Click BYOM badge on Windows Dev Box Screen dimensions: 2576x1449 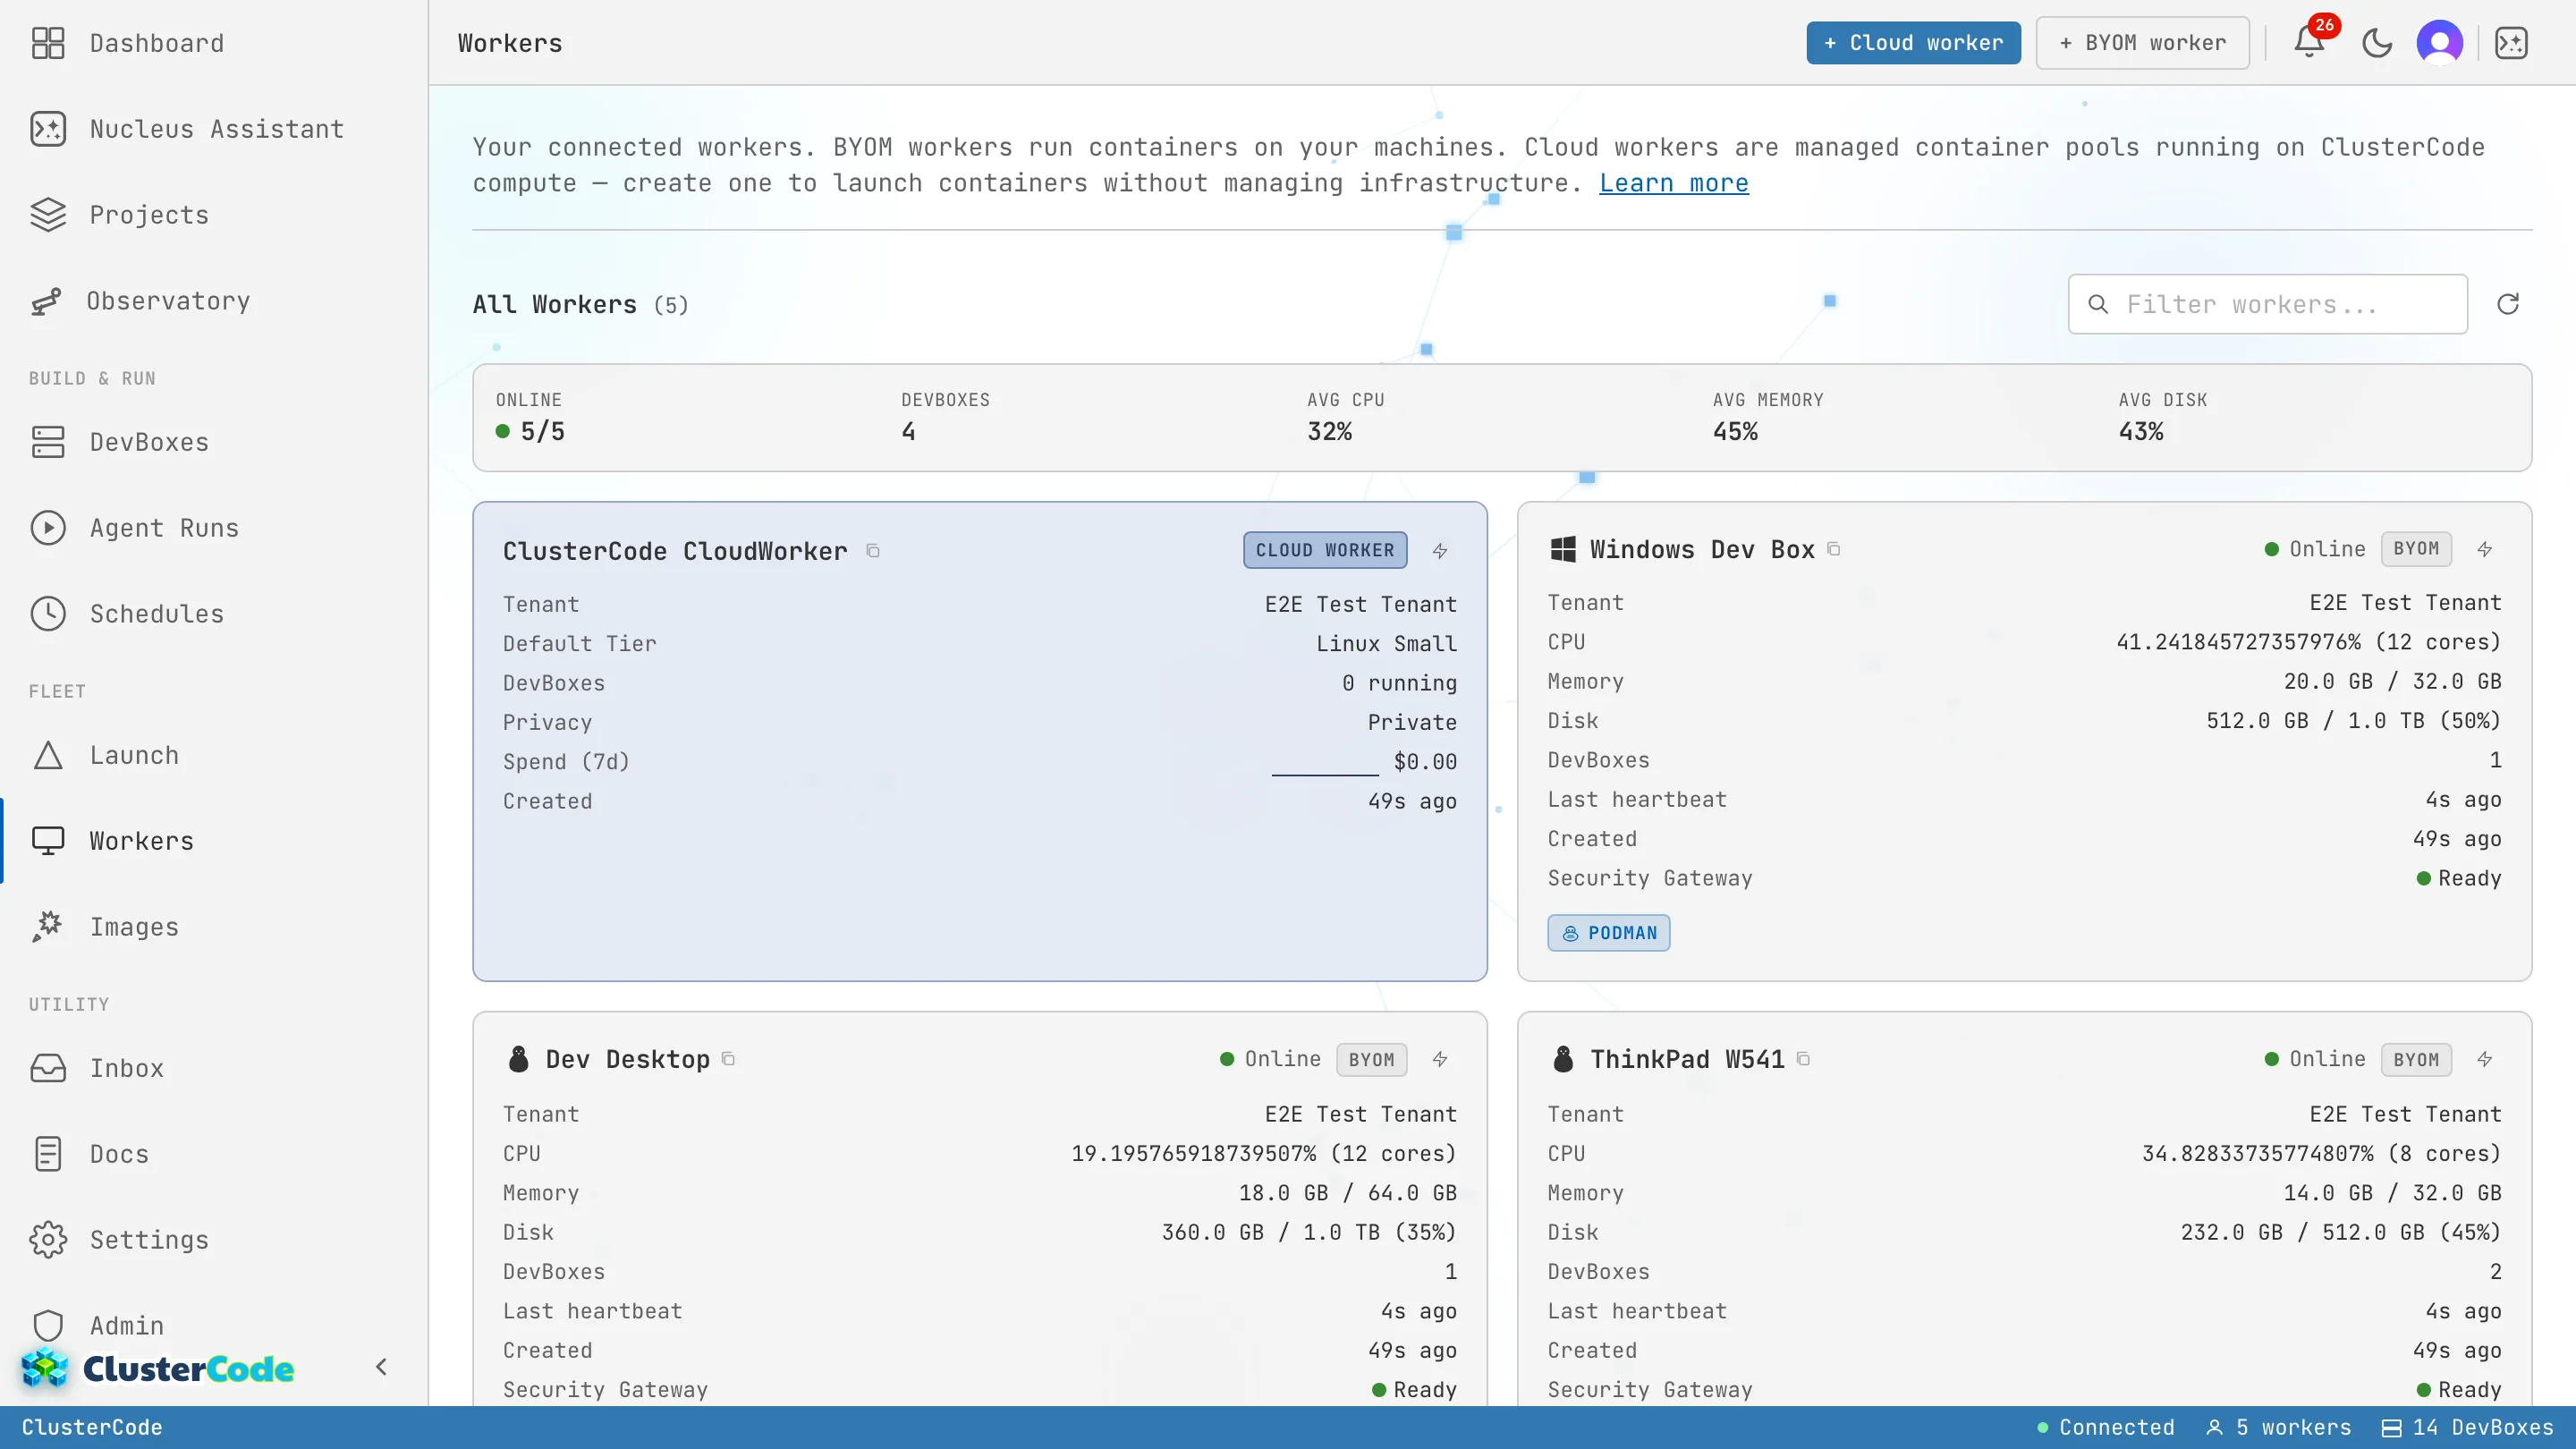[x=2416, y=549]
